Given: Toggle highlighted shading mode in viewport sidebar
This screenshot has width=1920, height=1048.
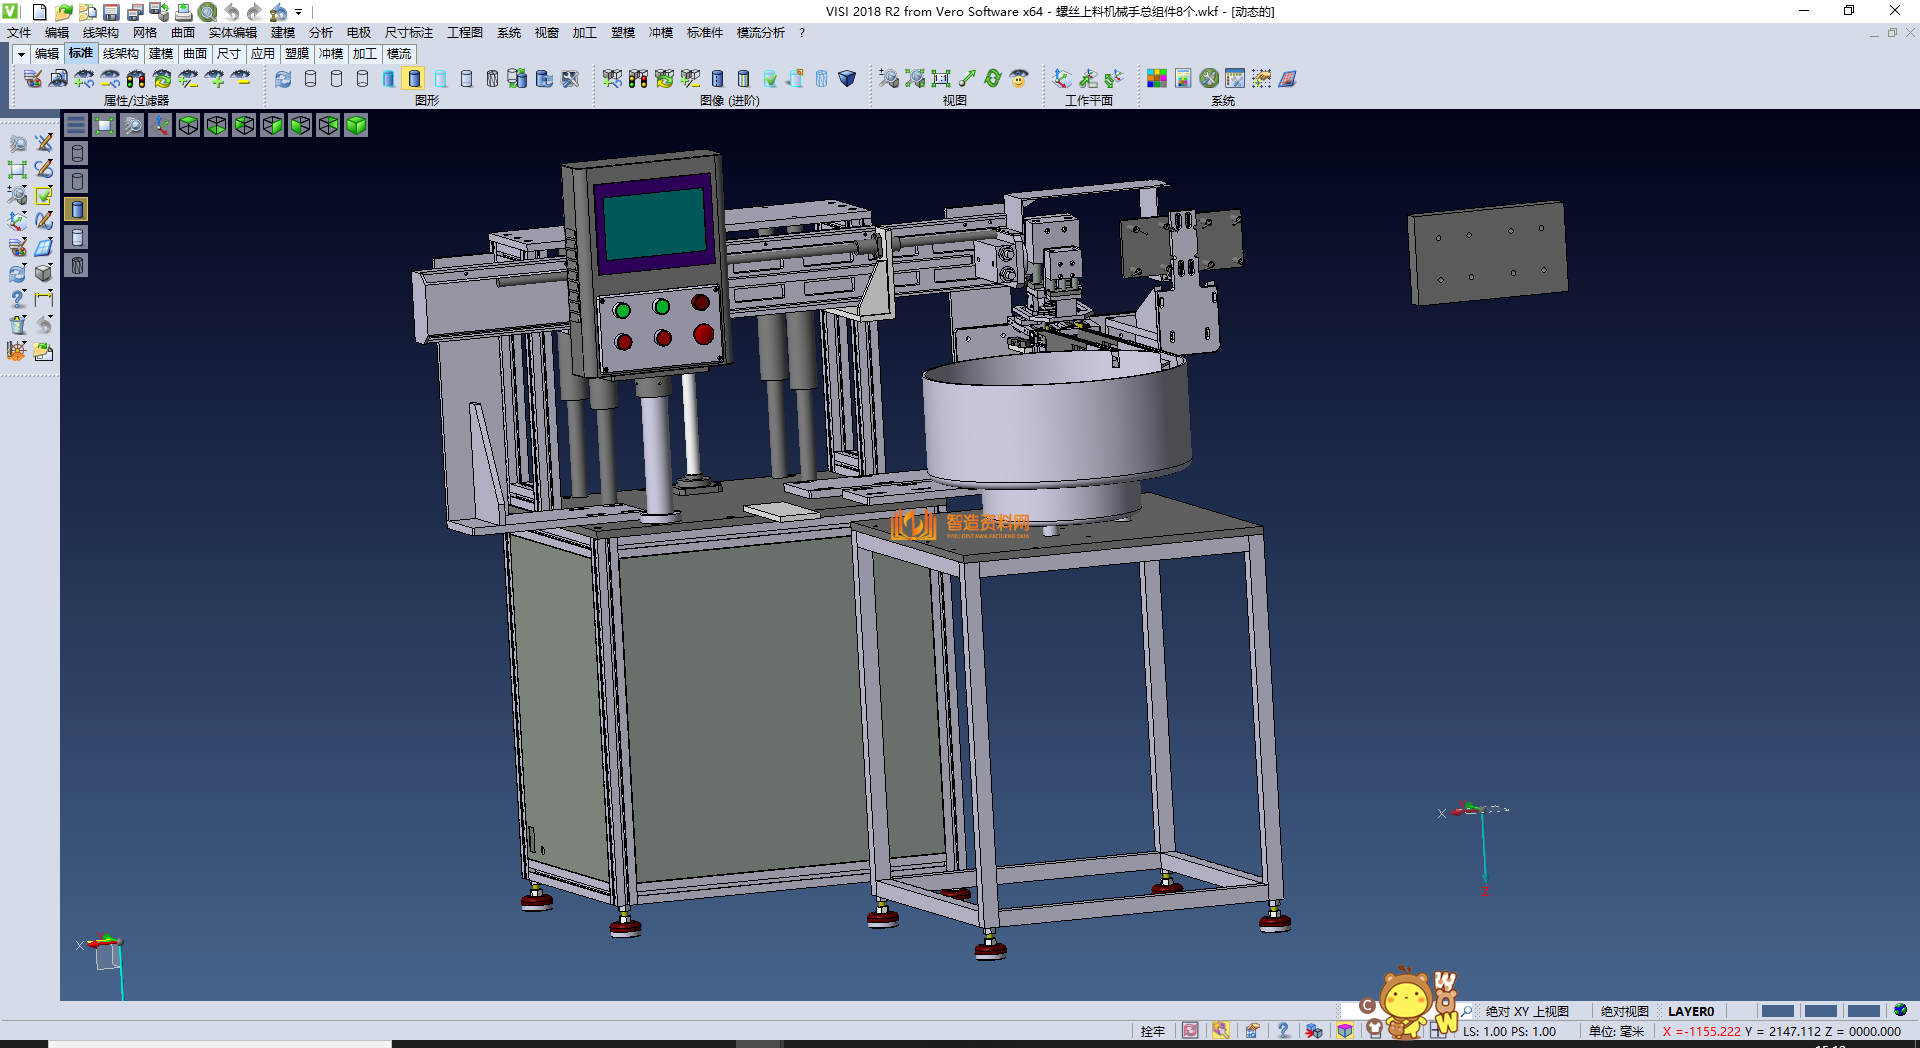Looking at the screenshot, I should tap(77, 209).
